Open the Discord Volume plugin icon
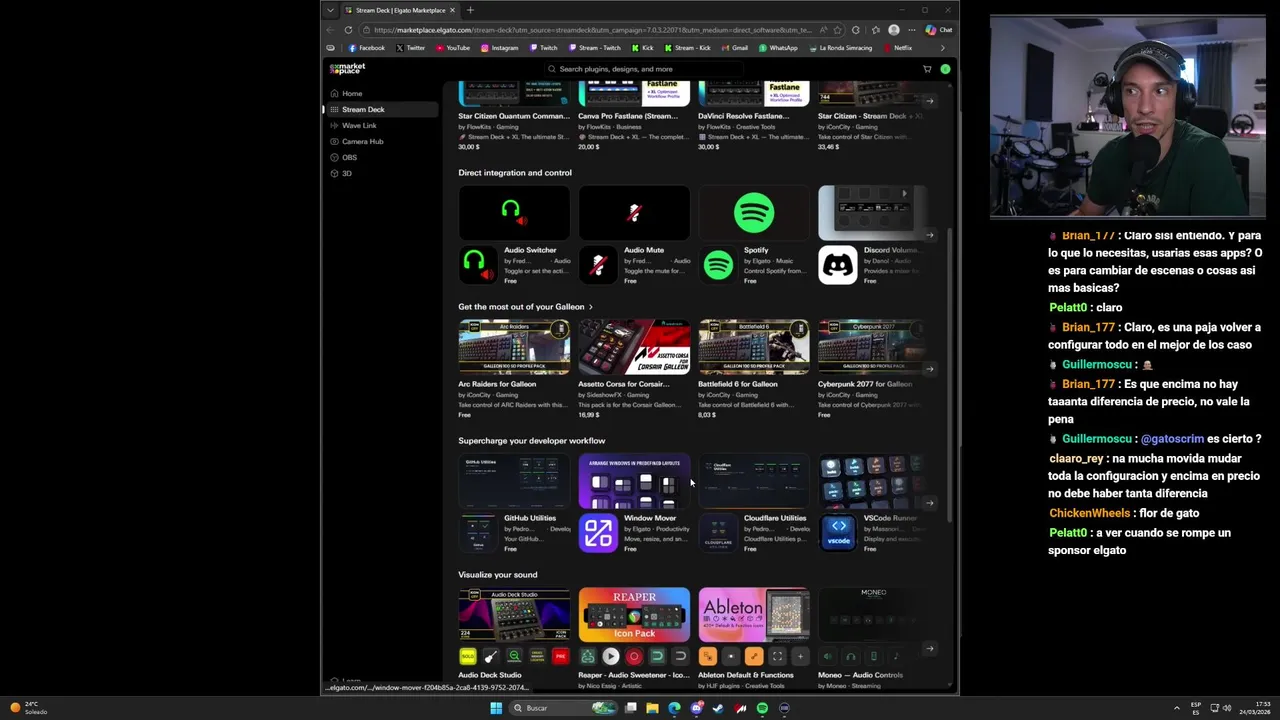 tap(838, 265)
